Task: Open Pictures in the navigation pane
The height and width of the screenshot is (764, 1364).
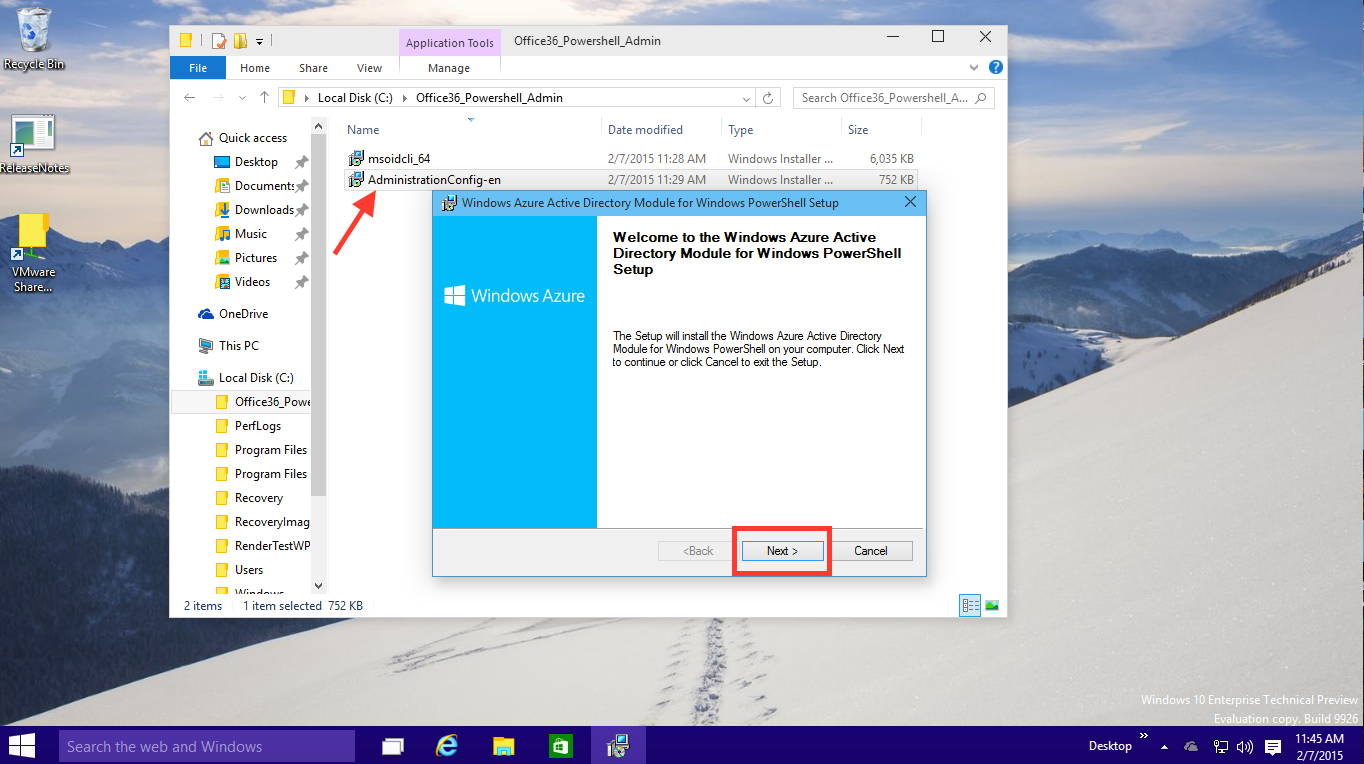Action: [x=256, y=258]
